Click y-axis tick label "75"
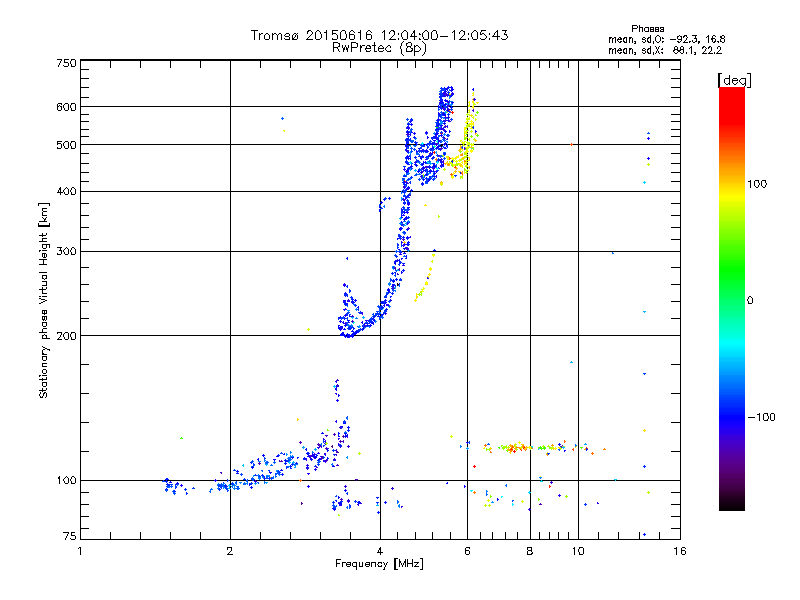800x600 pixels. (70, 536)
